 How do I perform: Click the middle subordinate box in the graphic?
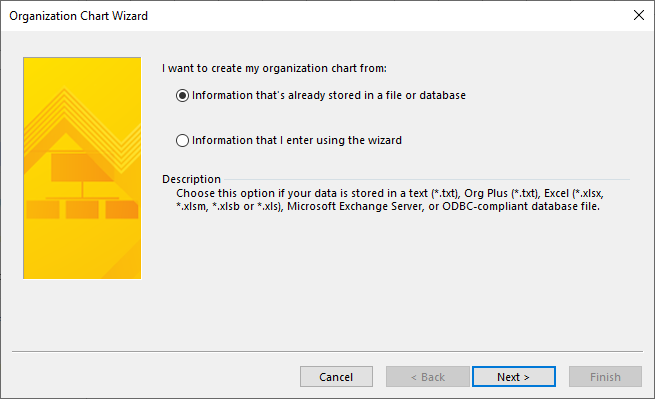(82, 209)
